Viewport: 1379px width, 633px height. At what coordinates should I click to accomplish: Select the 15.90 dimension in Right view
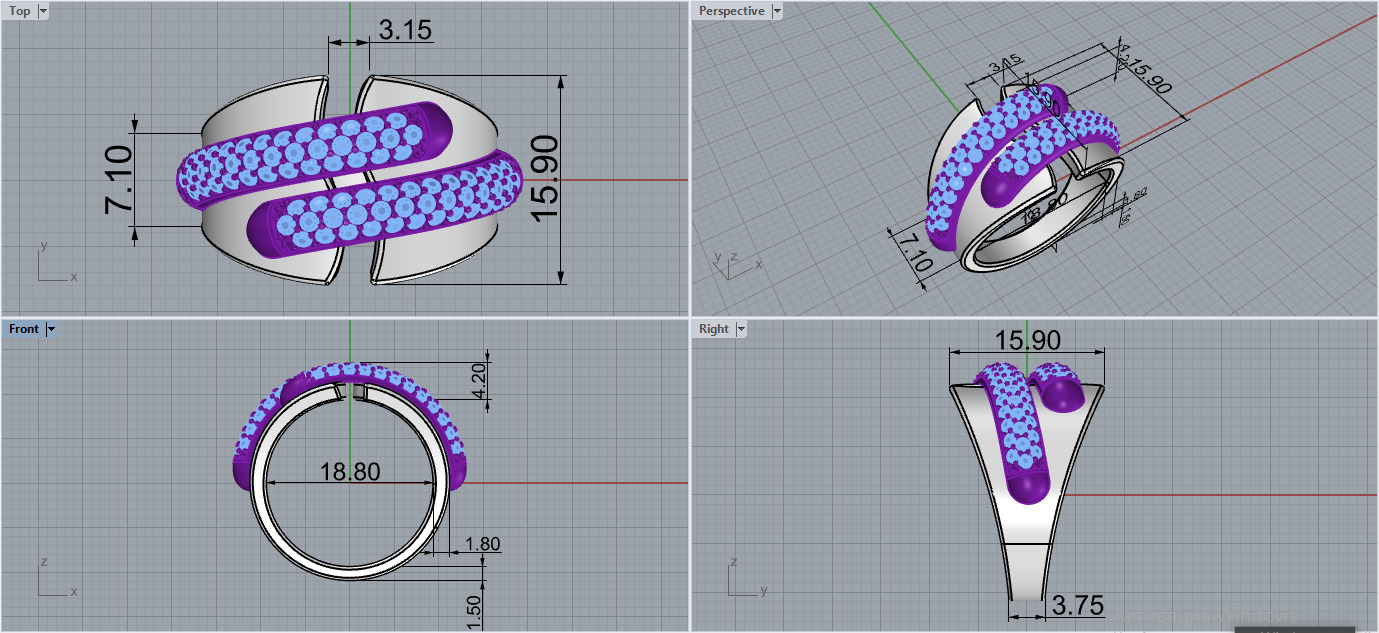pyautogui.click(x=1026, y=341)
